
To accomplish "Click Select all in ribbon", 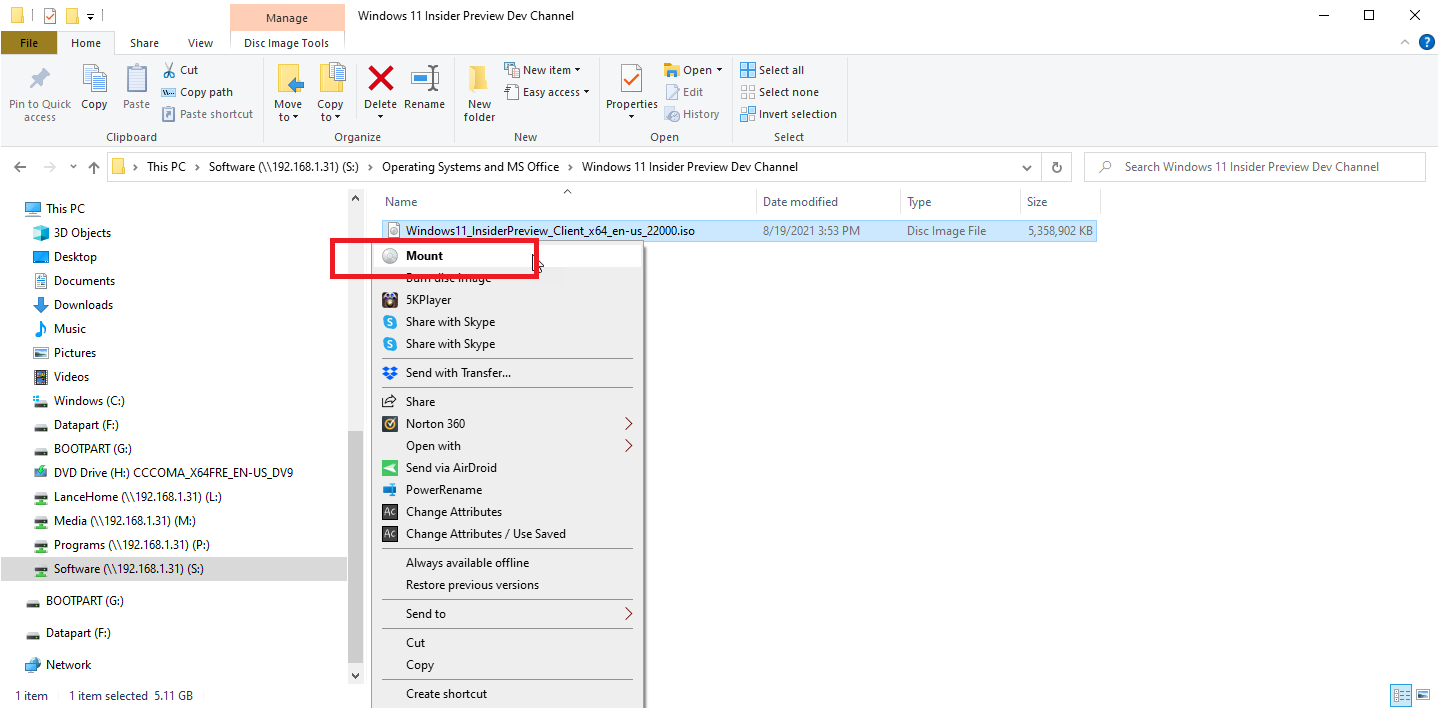I will [772, 70].
